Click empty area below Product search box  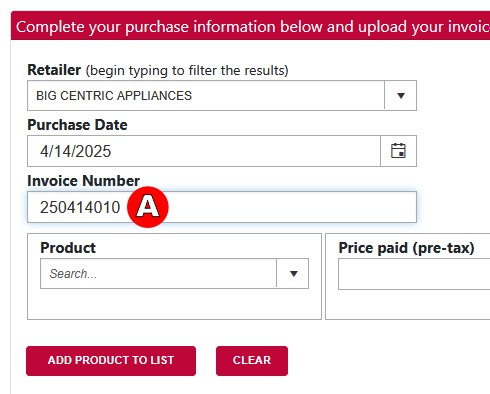(x=174, y=303)
